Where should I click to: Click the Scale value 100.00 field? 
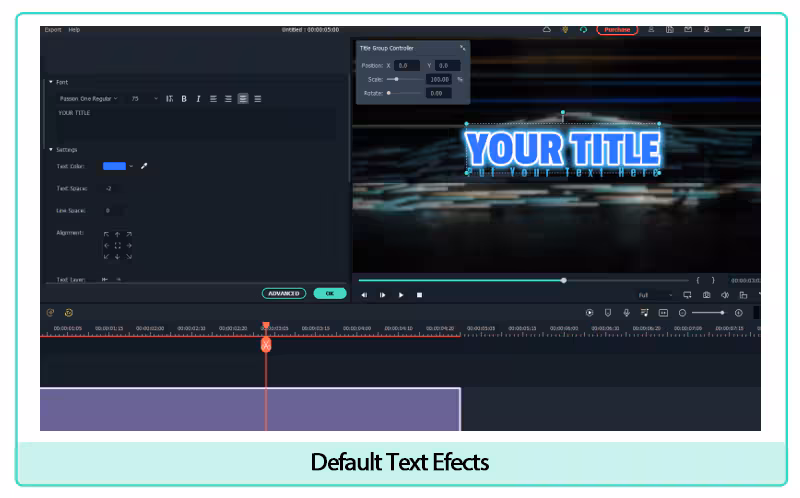(439, 79)
